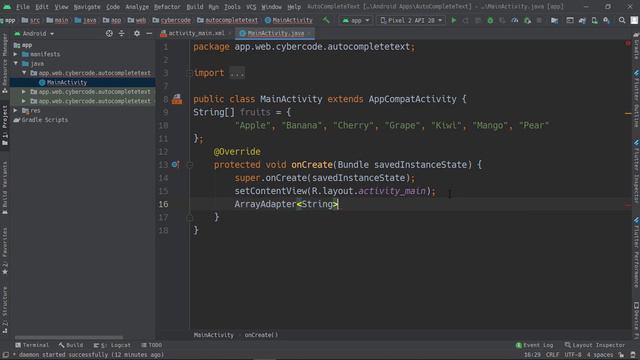Open SDK Manager icon in toolbar

tap(607, 20)
